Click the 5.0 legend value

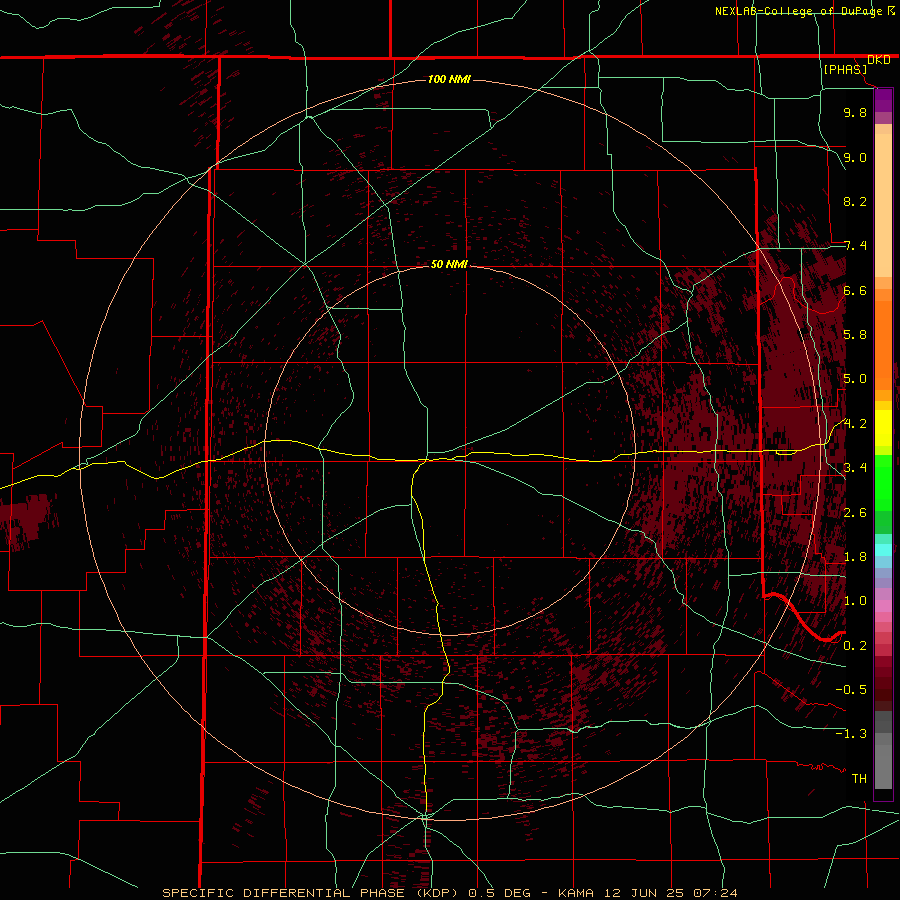(855, 379)
